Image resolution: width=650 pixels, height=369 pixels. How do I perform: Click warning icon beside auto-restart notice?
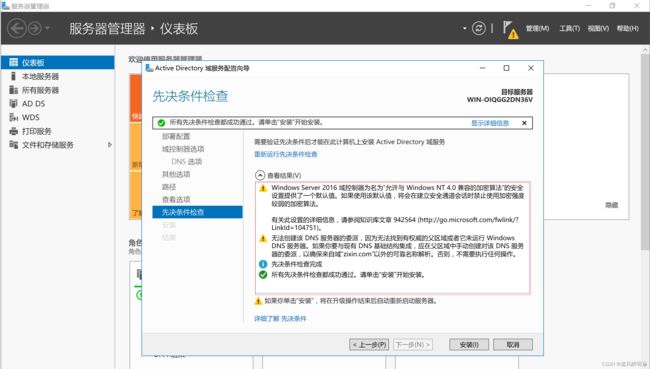(x=258, y=301)
